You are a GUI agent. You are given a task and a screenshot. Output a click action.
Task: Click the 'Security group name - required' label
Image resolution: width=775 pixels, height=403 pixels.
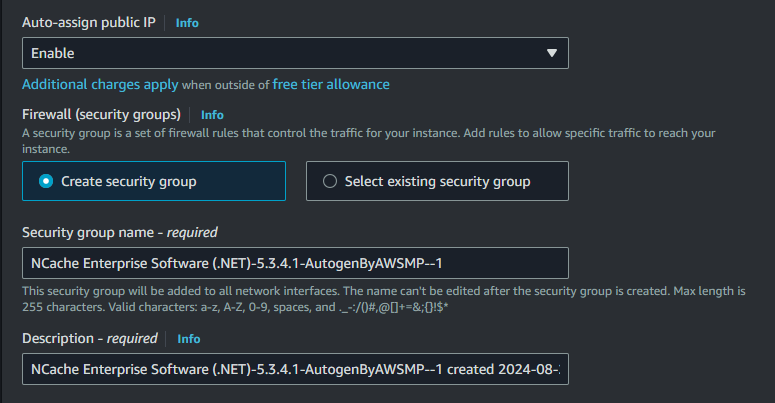[x=120, y=232]
